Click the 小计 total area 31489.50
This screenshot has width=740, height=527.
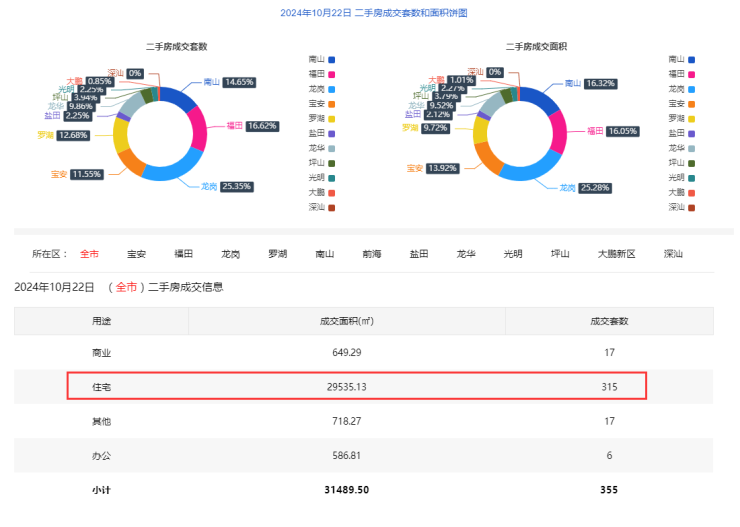tap(347, 490)
